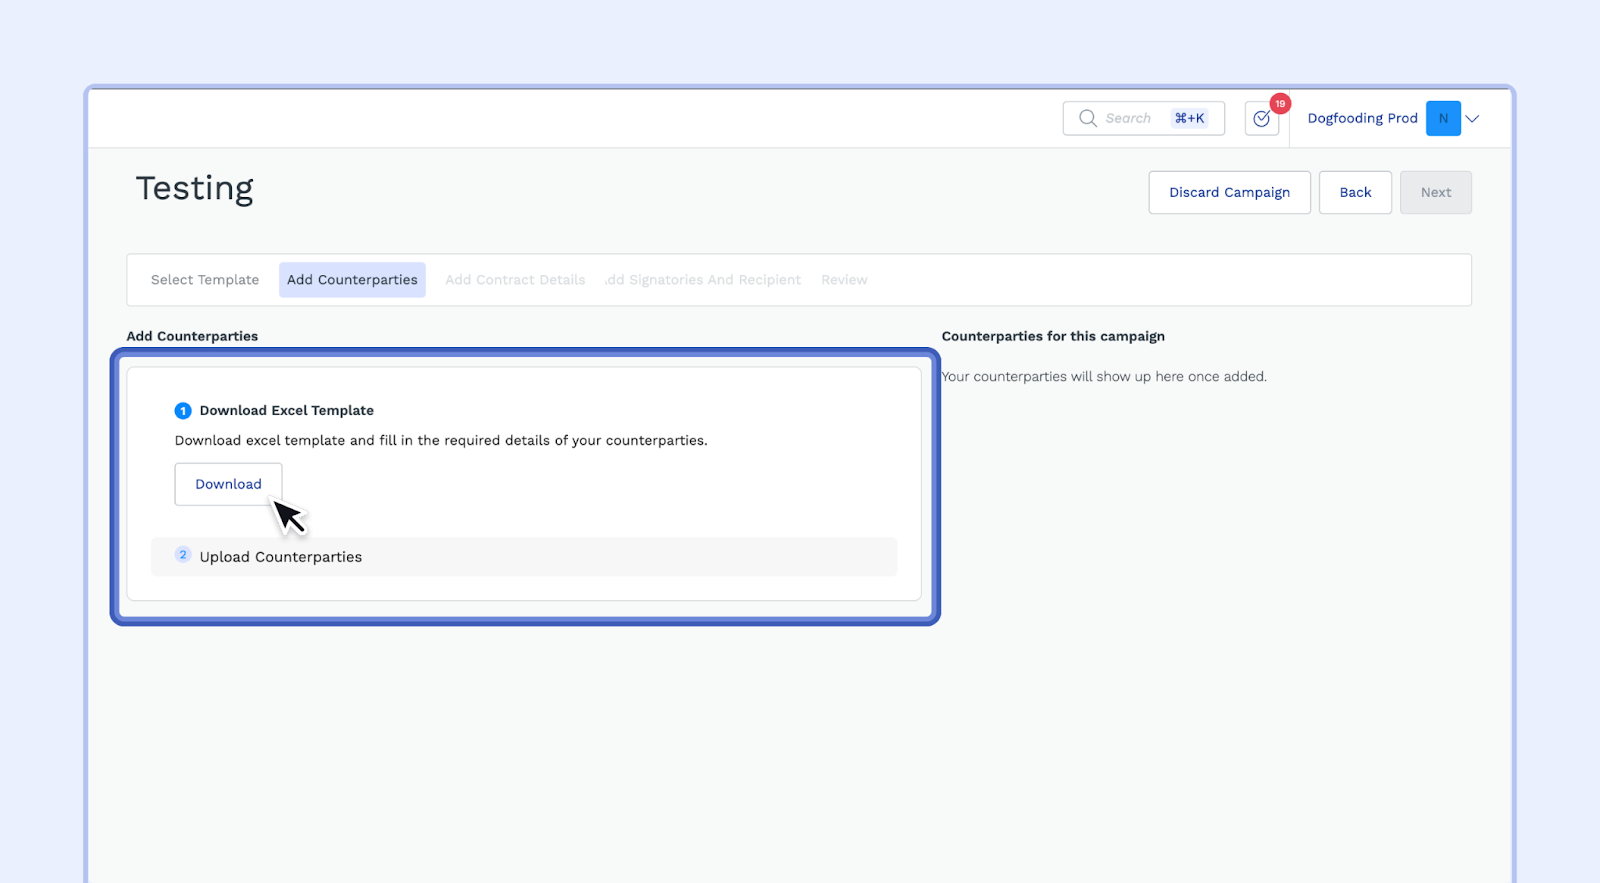This screenshot has width=1600, height=883.
Task: Click the red 19 notification badge
Action: (x=1280, y=104)
